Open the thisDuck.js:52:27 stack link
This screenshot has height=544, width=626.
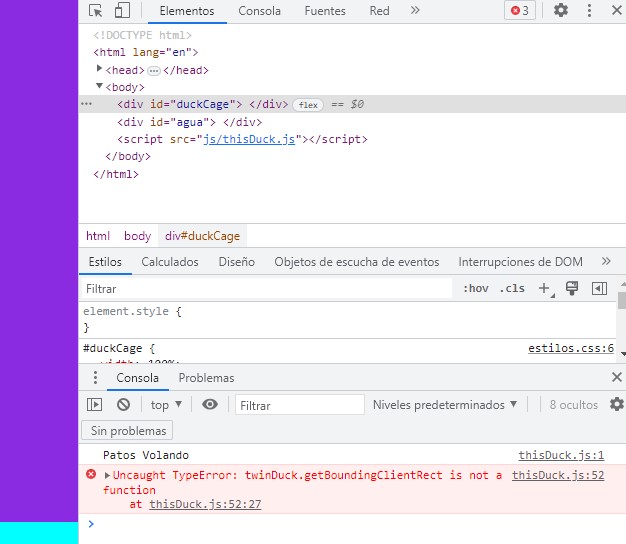click(205, 504)
